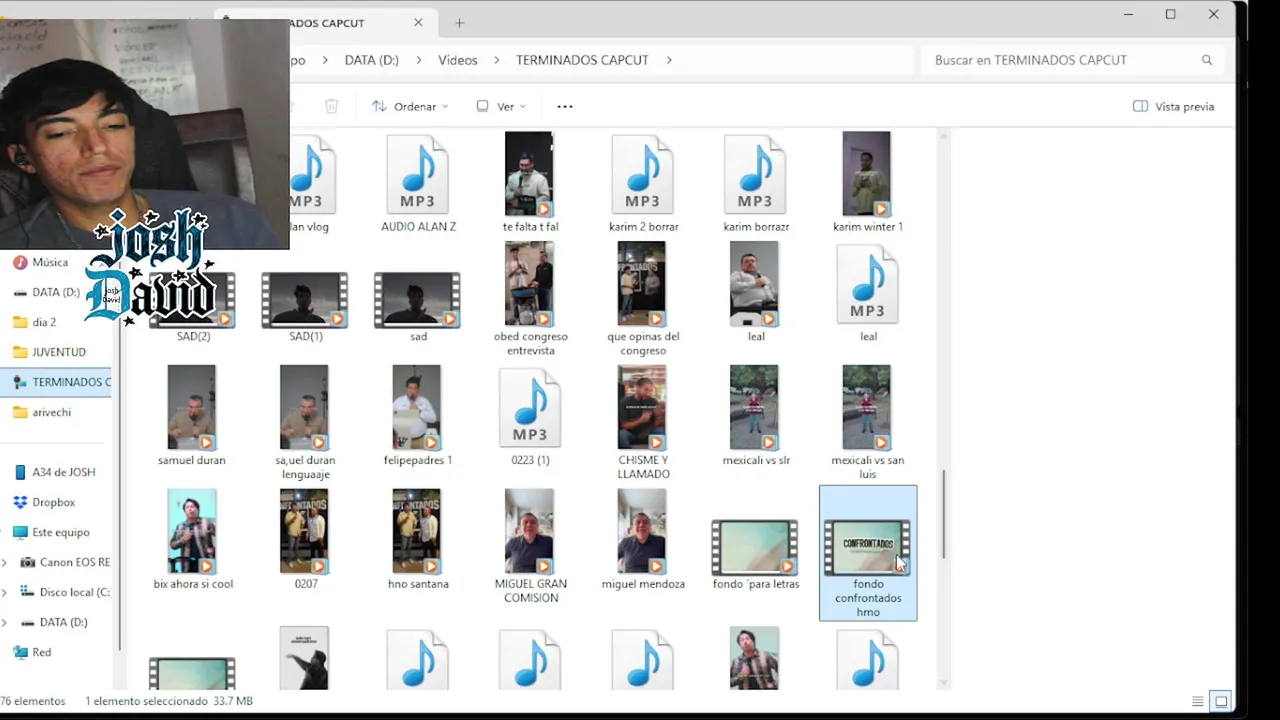Click the search magnifier icon
The height and width of the screenshot is (720, 1280).
click(x=1207, y=60)
